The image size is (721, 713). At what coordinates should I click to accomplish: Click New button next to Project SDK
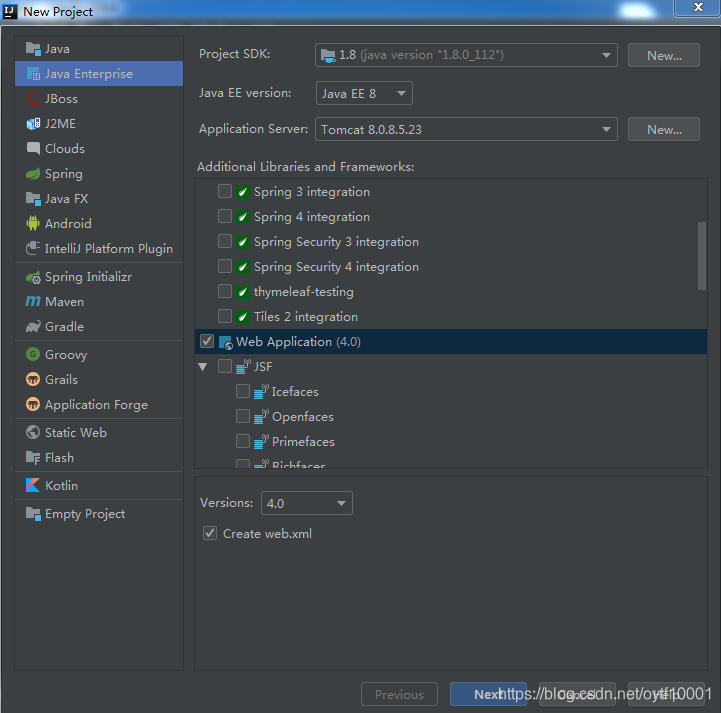(x=664, y=55)
